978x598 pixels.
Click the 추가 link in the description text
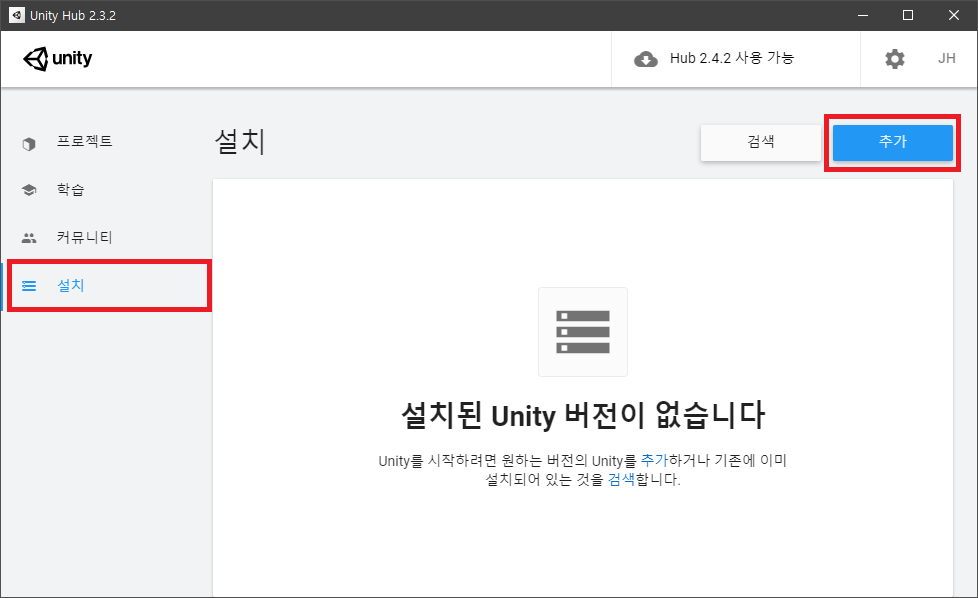click(654, 460)
